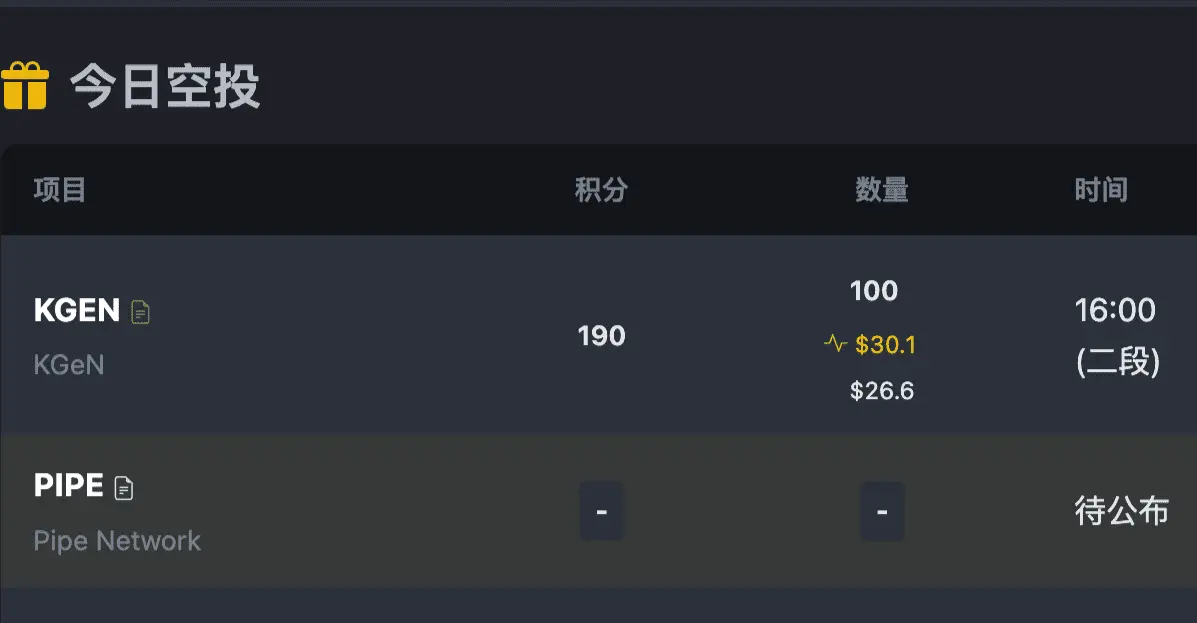Select the 16:00 (二段) time cell
Viewport: 1197px width, 623px height.
click(1117, 336)
